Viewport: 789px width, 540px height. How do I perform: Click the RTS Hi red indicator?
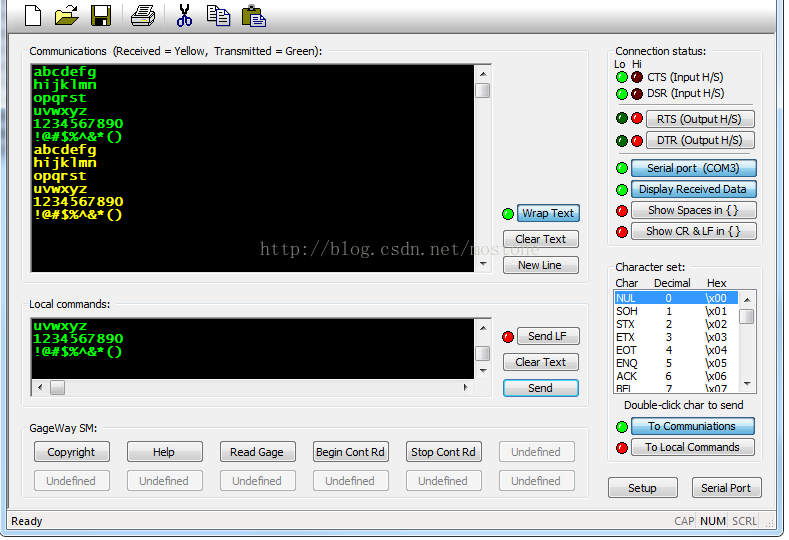click(637, 118)
